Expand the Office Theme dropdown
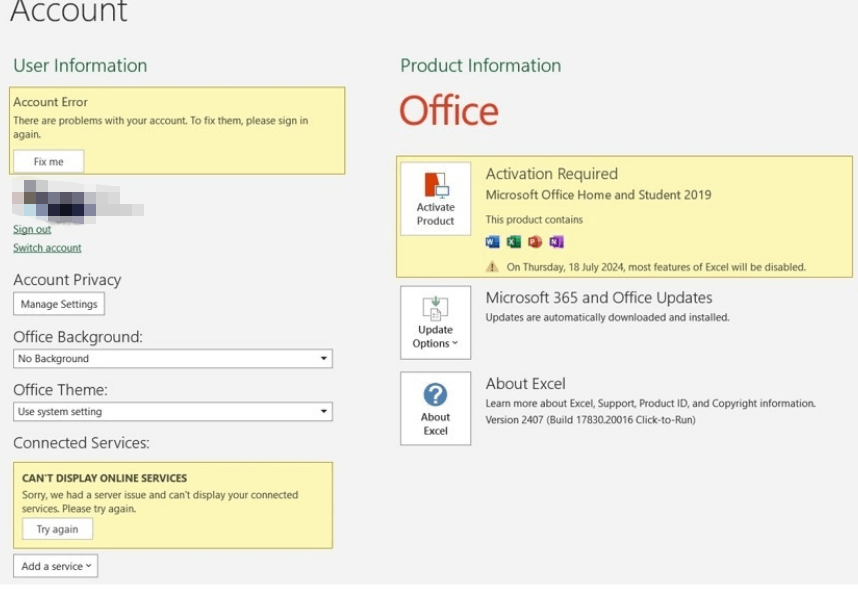 coord(173,412)
